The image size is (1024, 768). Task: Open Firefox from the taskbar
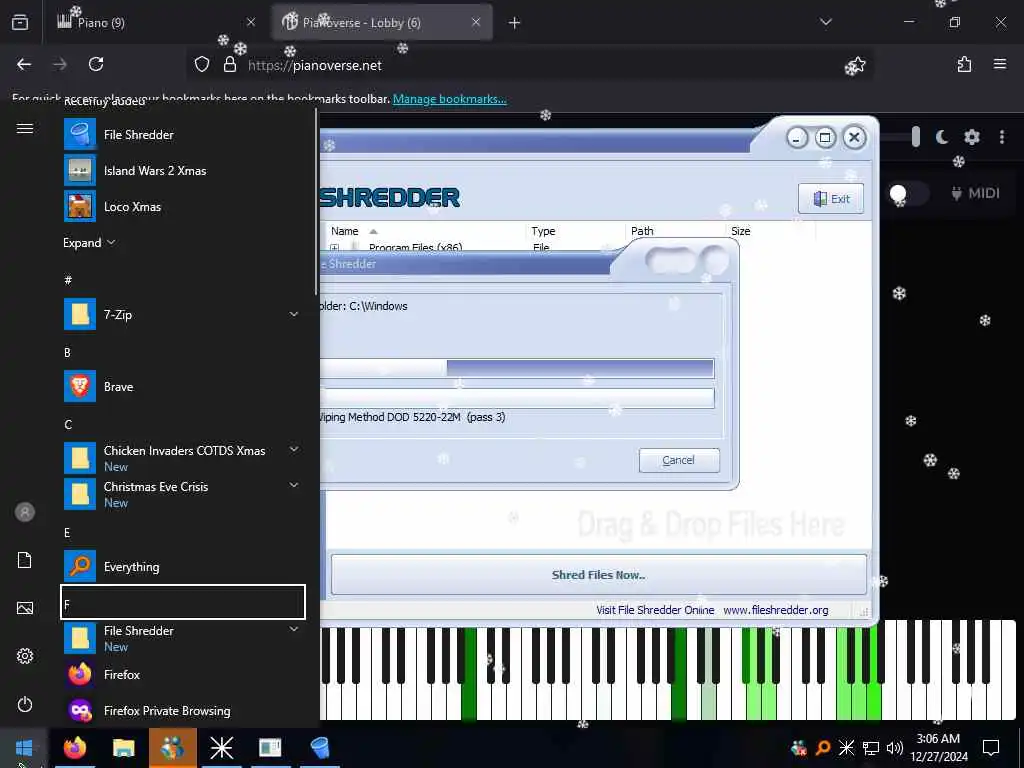coord(74,747)
